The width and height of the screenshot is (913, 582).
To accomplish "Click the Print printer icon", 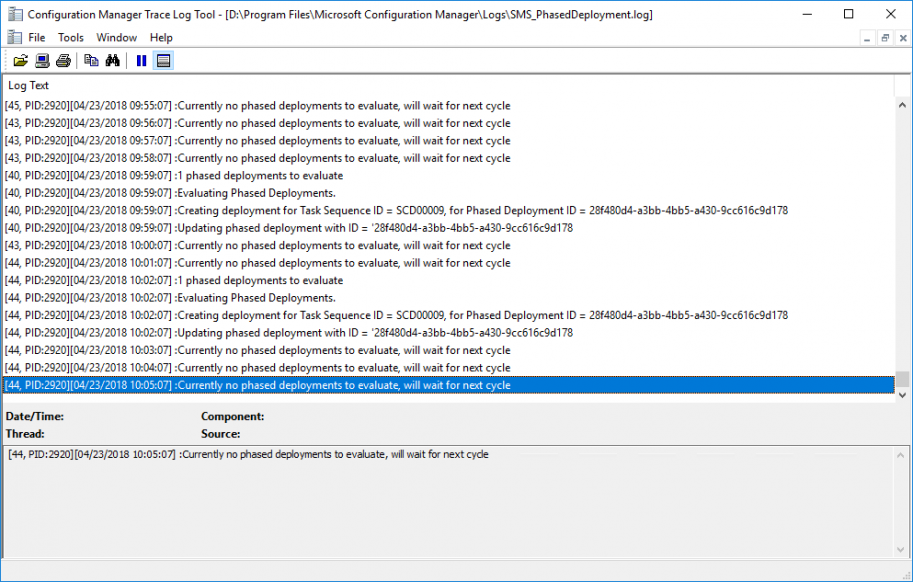I will coord(63,61).
